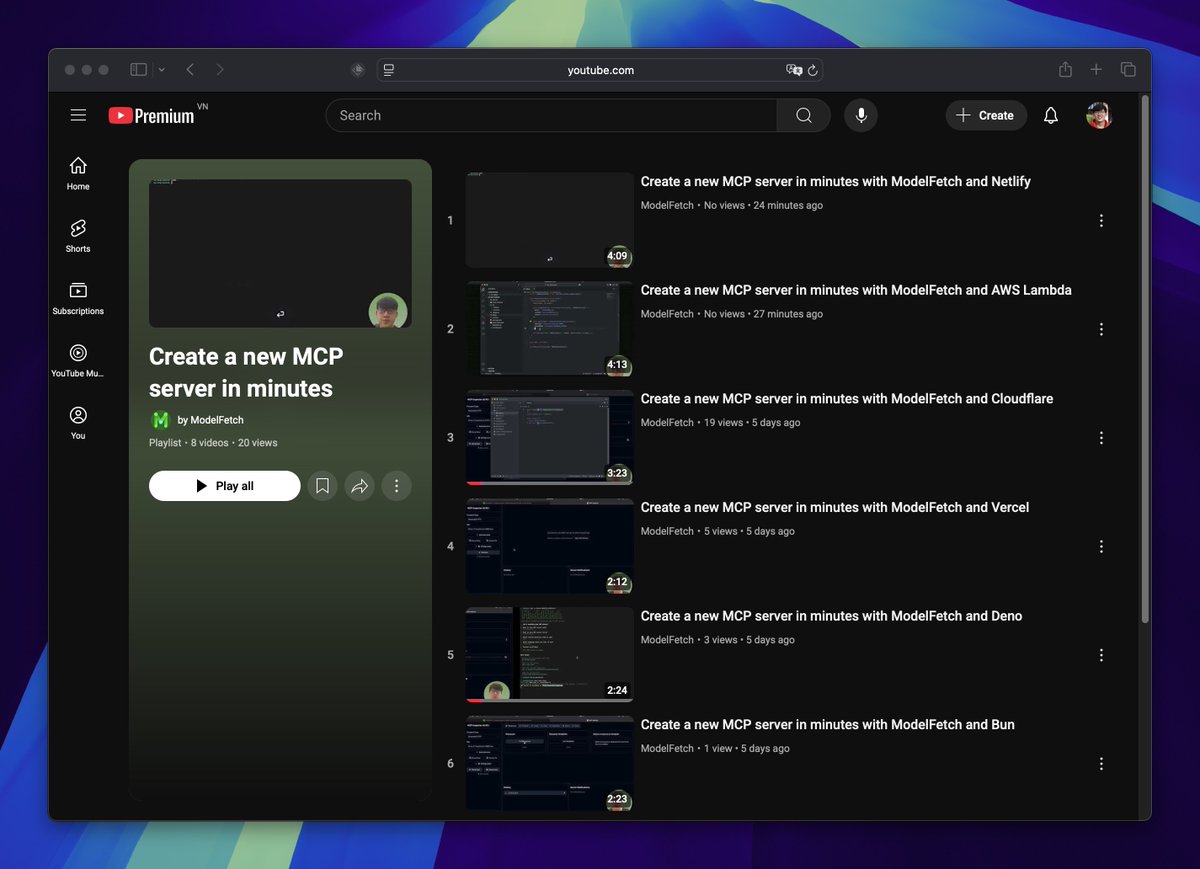Open the 4:09 Netlify video thumbnail
The image size is (1200, 869).
coord(549,220)
